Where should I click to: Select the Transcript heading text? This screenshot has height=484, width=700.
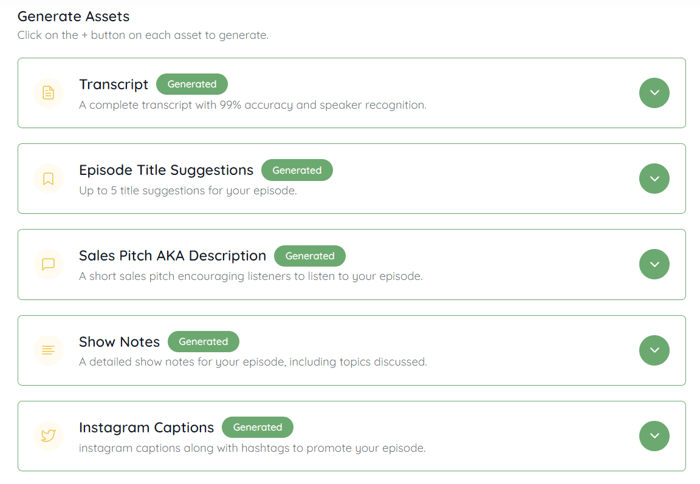click(113, 84)
